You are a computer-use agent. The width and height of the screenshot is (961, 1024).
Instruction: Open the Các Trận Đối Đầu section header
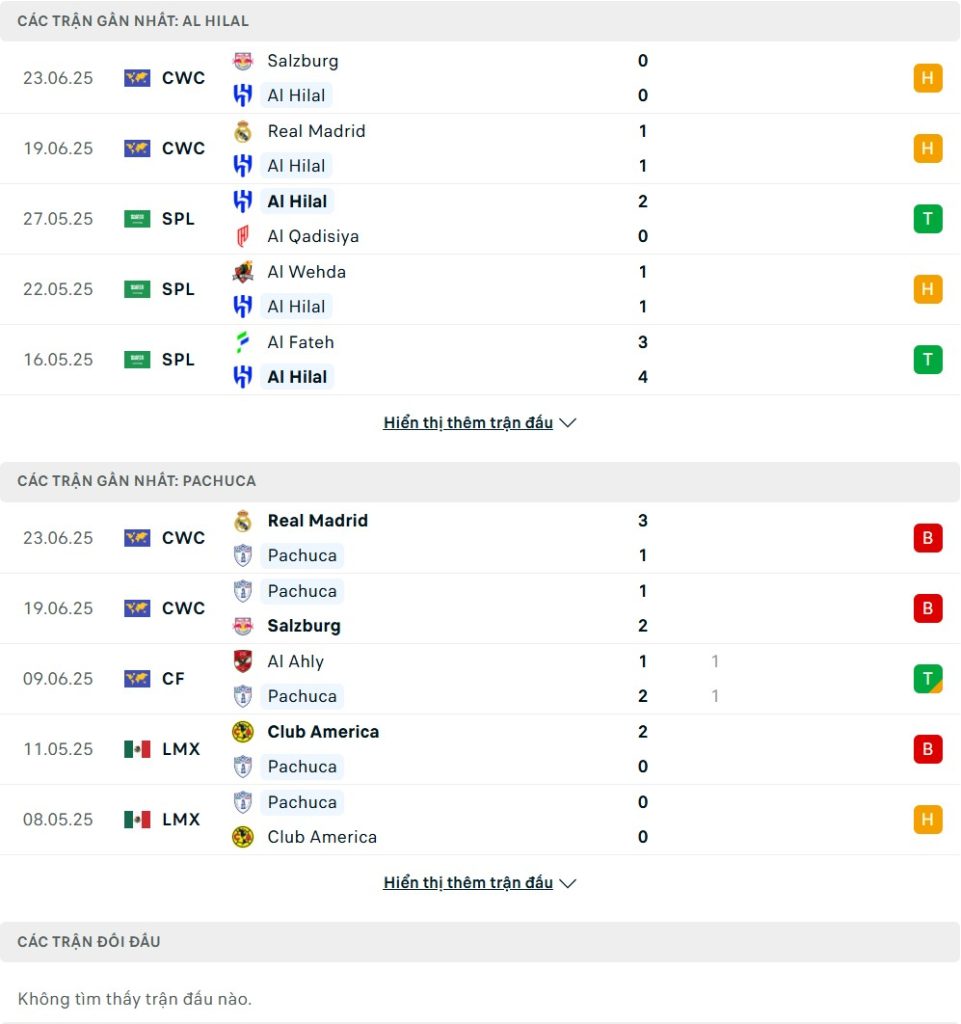point(480,942)
